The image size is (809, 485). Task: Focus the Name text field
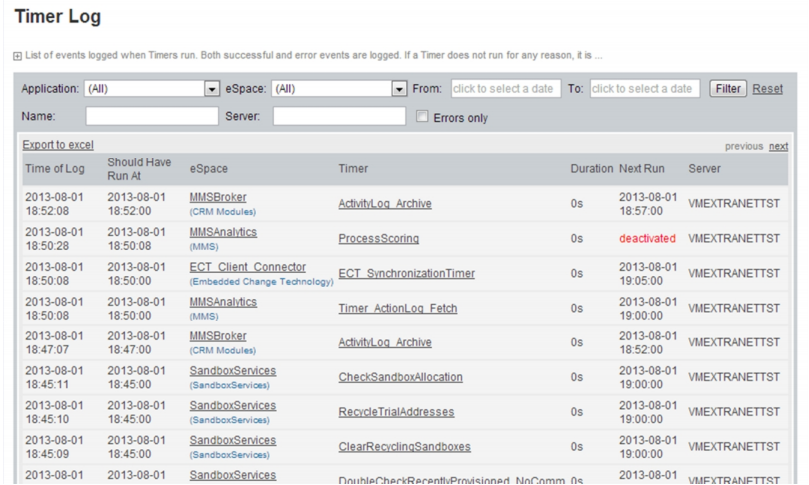click(x=151, y=117)
